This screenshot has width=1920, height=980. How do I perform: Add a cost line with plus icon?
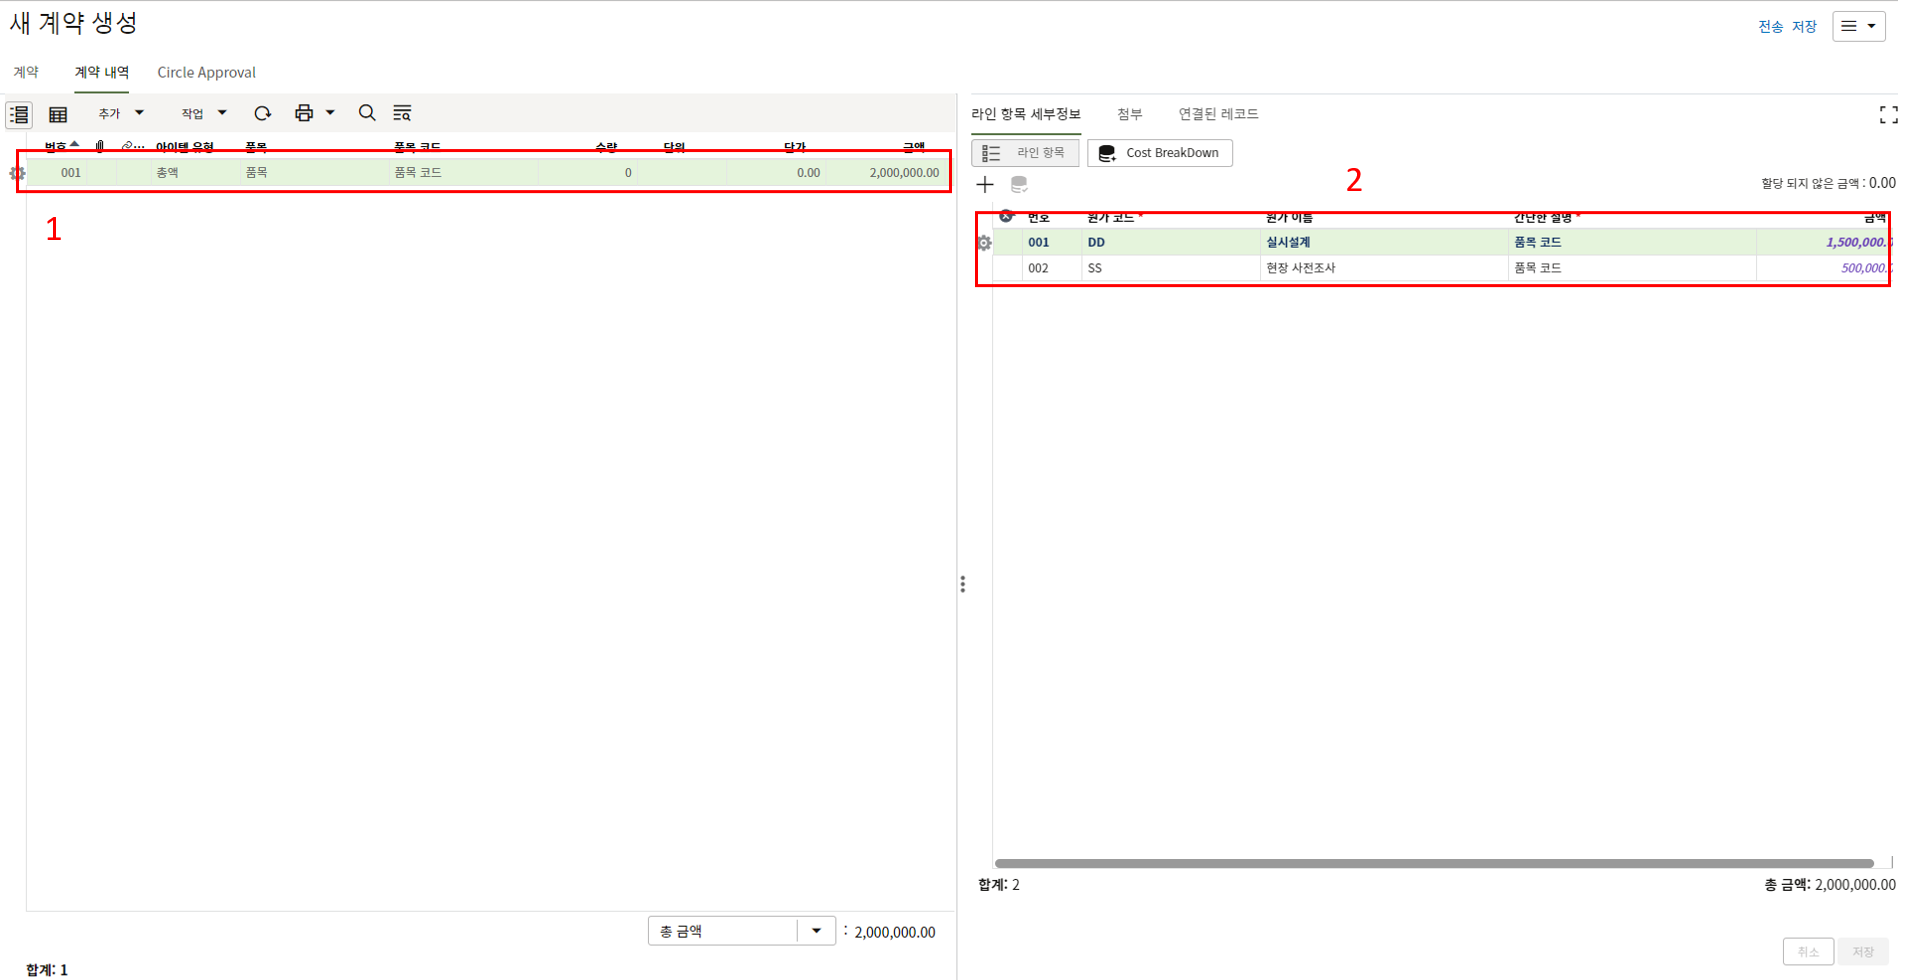985,184
